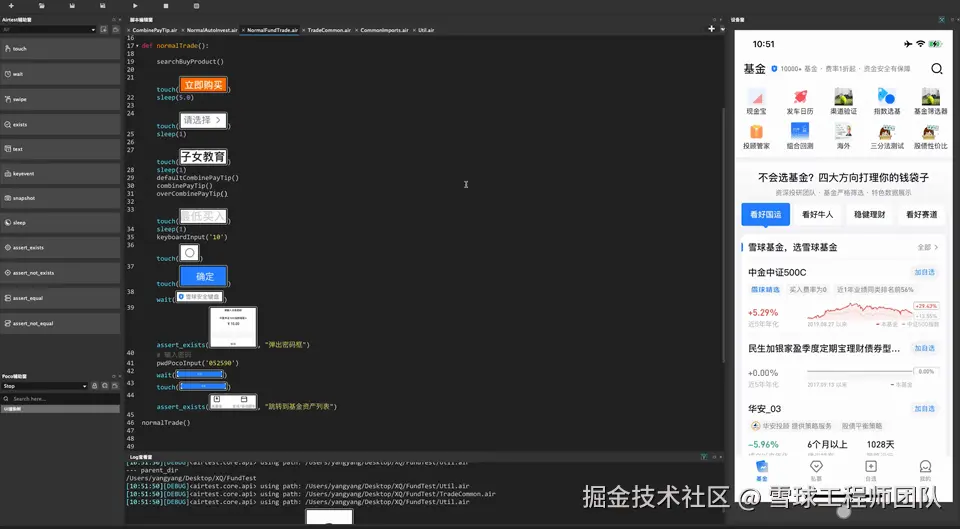
Task: Tap the 现金宝 icon on the phone
Action: (x=756, y=102)
